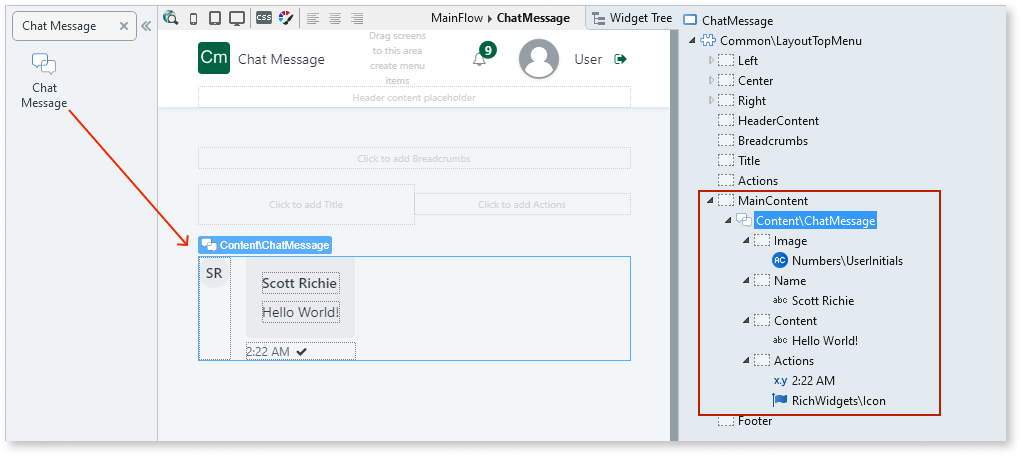Click the notification bell icon
The height and width of the screenshot is (456, 1021).
click(480, 60)
